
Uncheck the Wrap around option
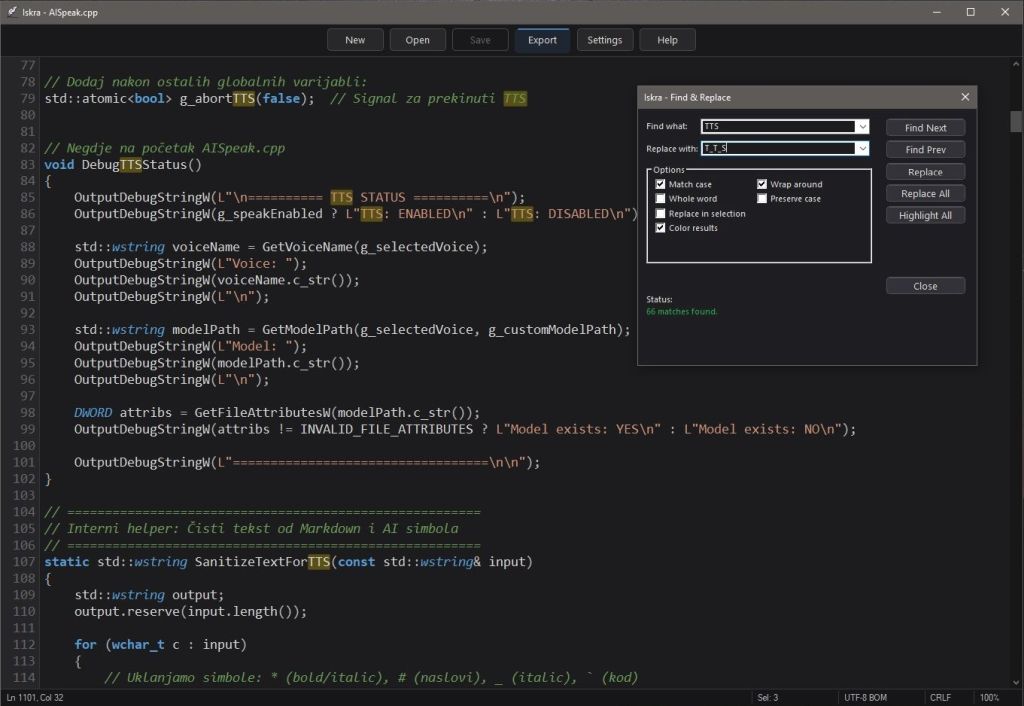click(x=762, y=185)
